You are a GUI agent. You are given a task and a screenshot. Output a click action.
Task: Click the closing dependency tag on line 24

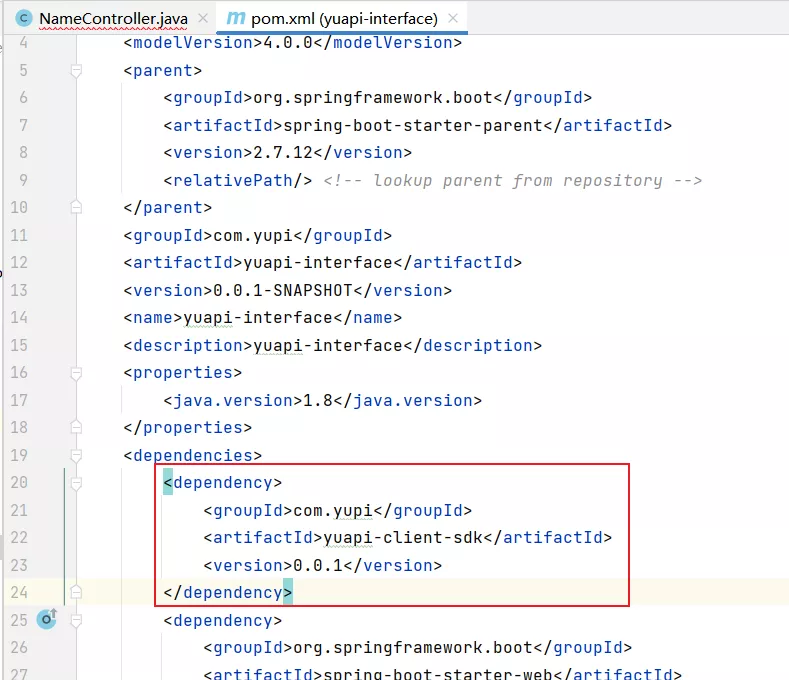(x=228, y=592)
